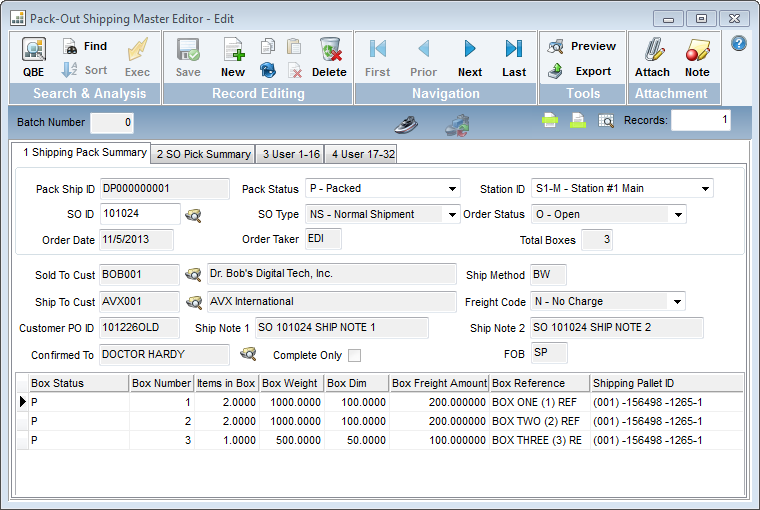Go to Next record
Image resolution: width=760 pixels, height=510 pixels.
[470, 57]
